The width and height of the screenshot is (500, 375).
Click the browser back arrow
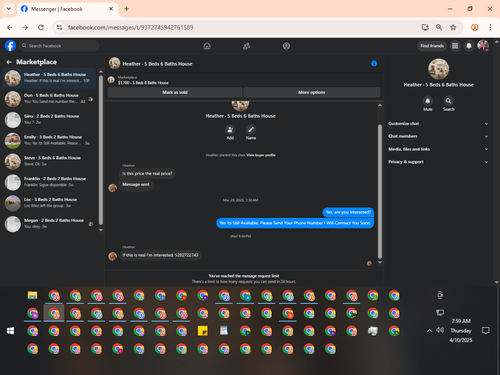(x=10, y=27)
